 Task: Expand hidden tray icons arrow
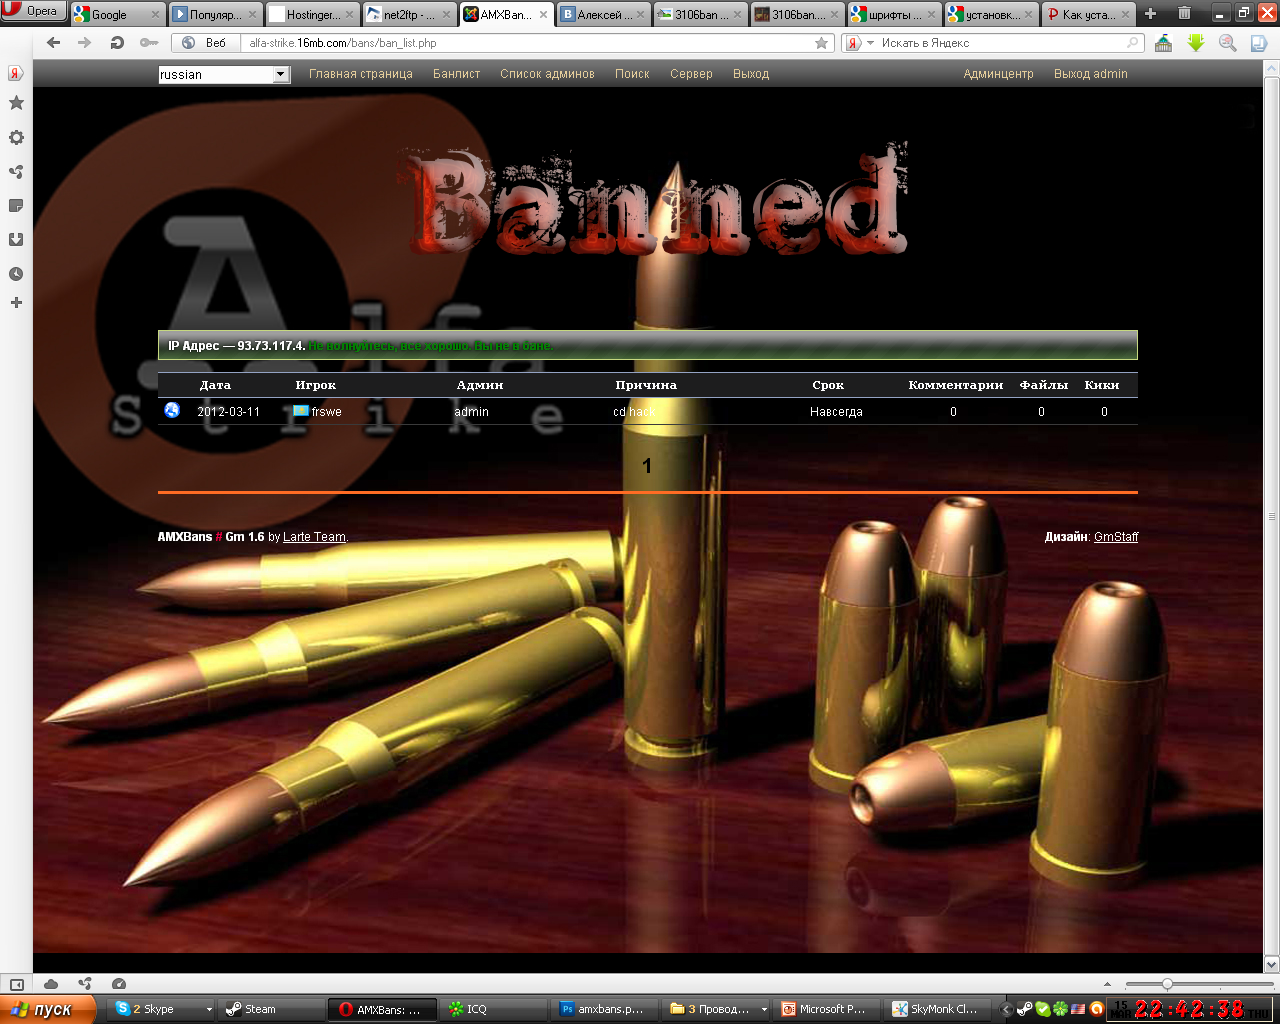pos(1007,1009)
